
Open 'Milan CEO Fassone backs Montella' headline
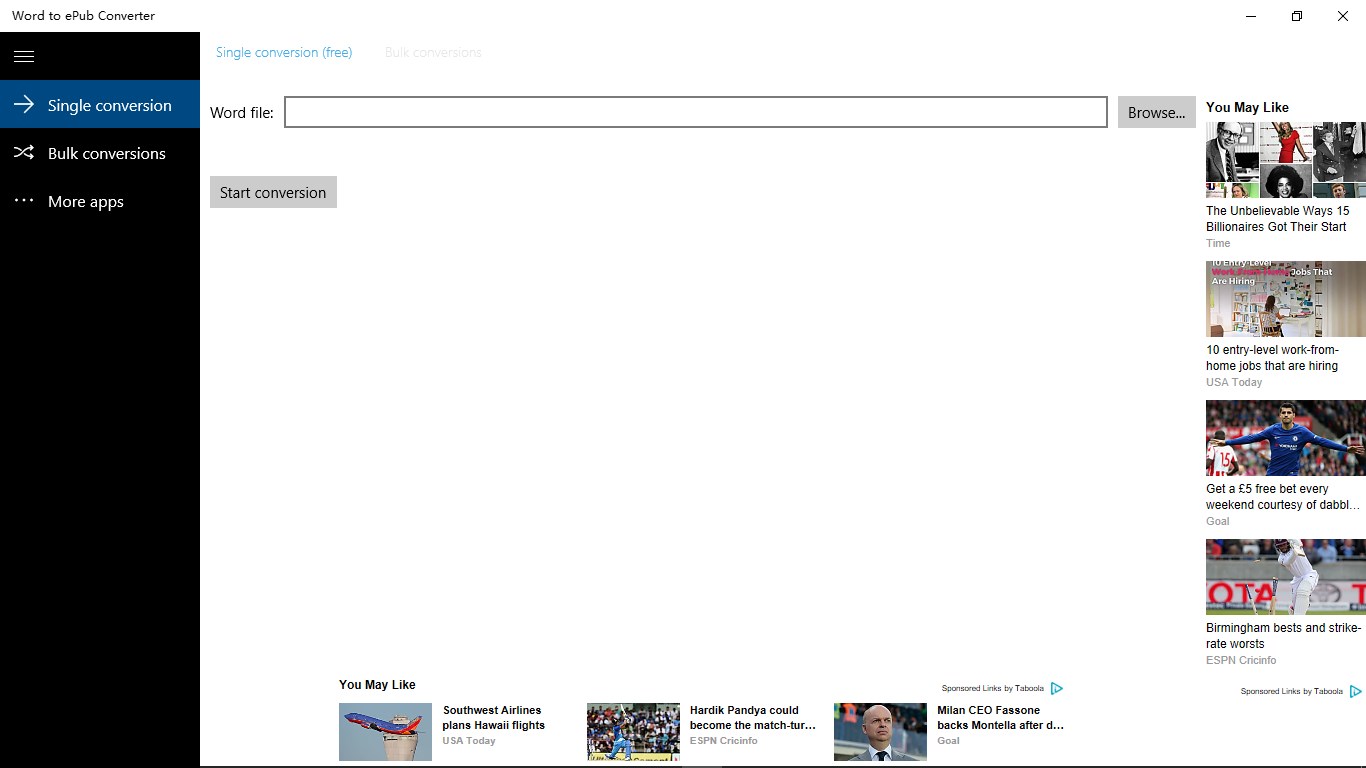1001,718
